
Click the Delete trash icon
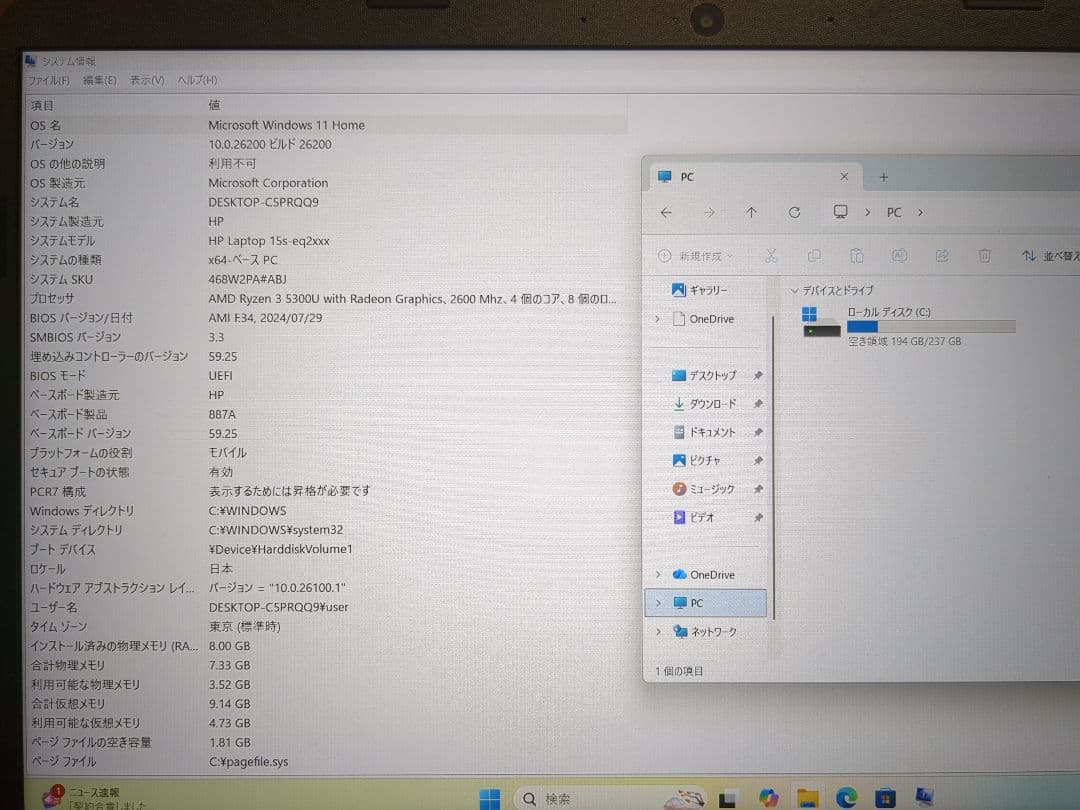tap(984, 256)
